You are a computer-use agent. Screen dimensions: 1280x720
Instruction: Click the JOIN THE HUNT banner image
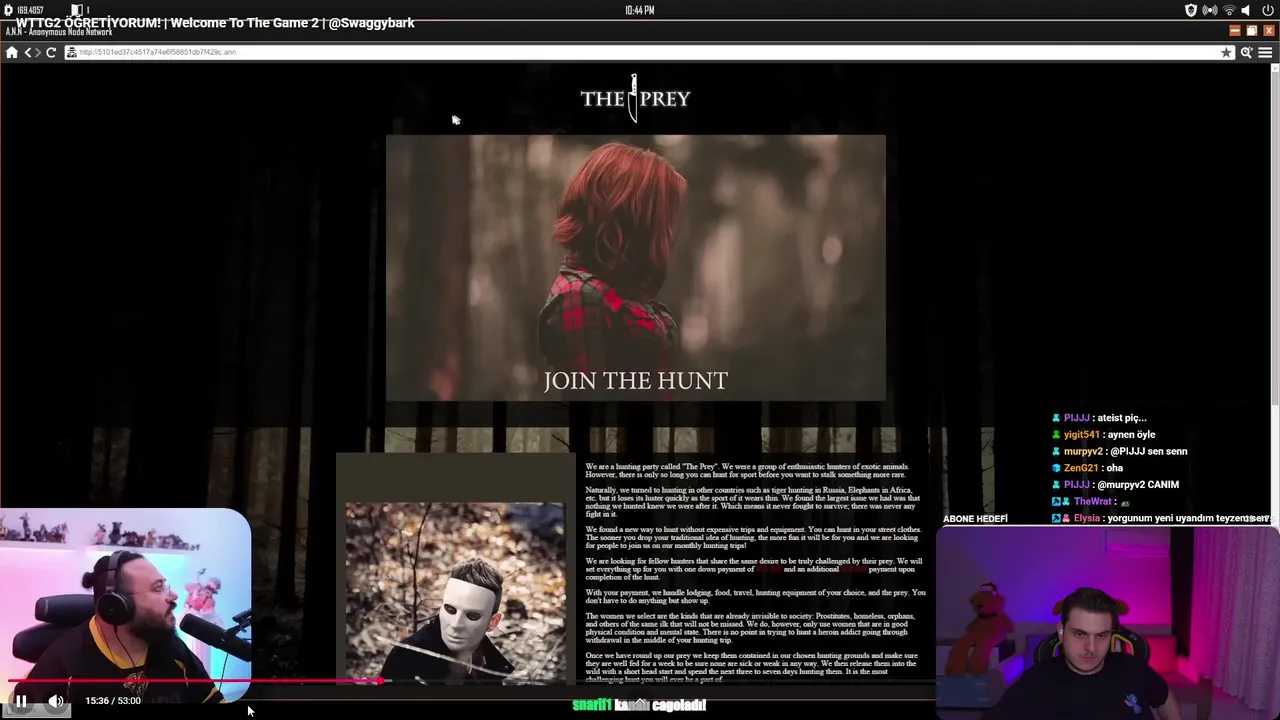pyautogui.click(x=635, y=268)
